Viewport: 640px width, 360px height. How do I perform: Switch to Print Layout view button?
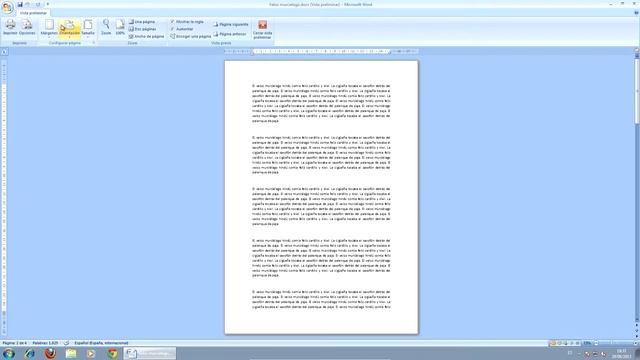click(x=553, y=343)
